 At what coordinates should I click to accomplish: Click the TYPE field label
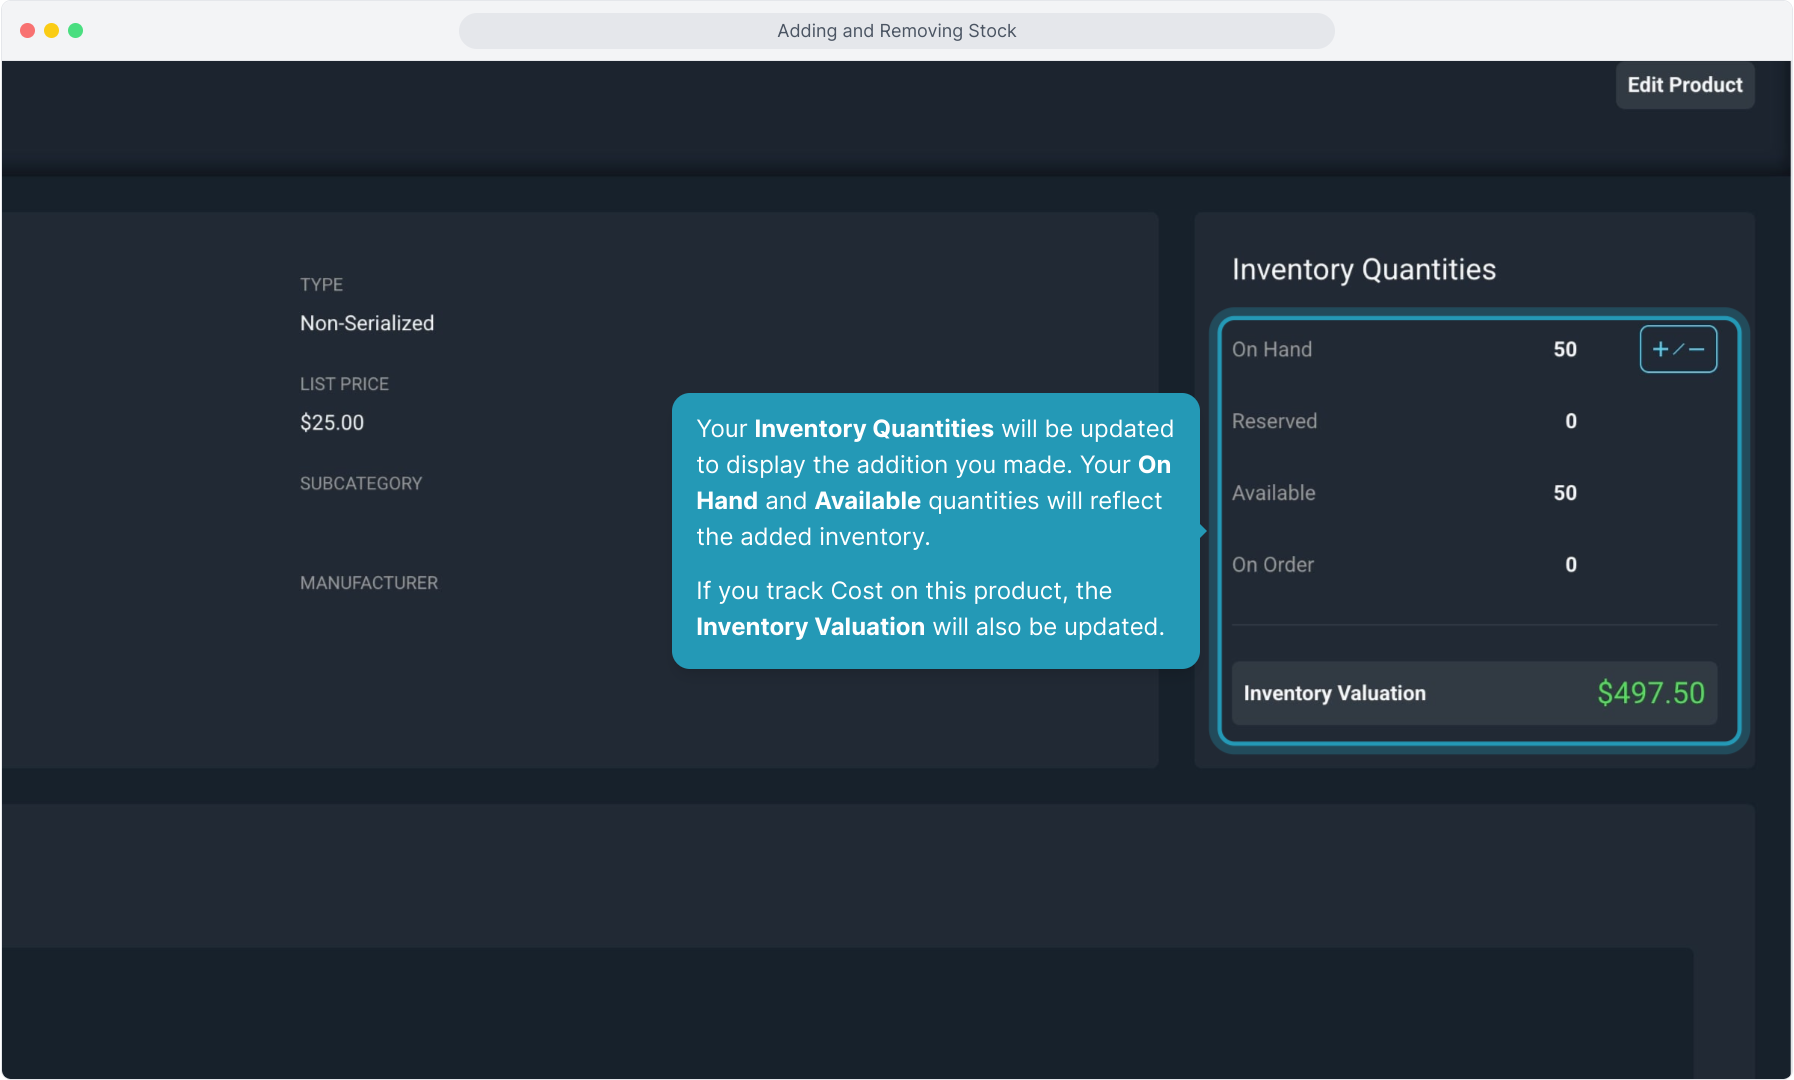(x=321, y=285)
